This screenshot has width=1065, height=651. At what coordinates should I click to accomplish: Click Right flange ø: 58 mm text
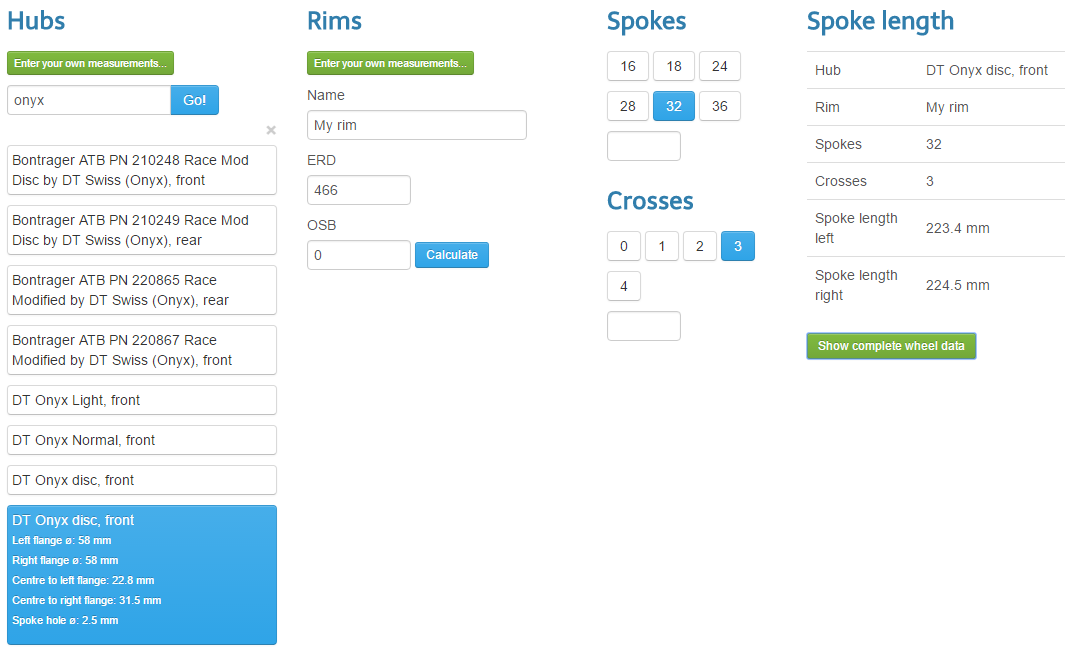coord(65,561)
